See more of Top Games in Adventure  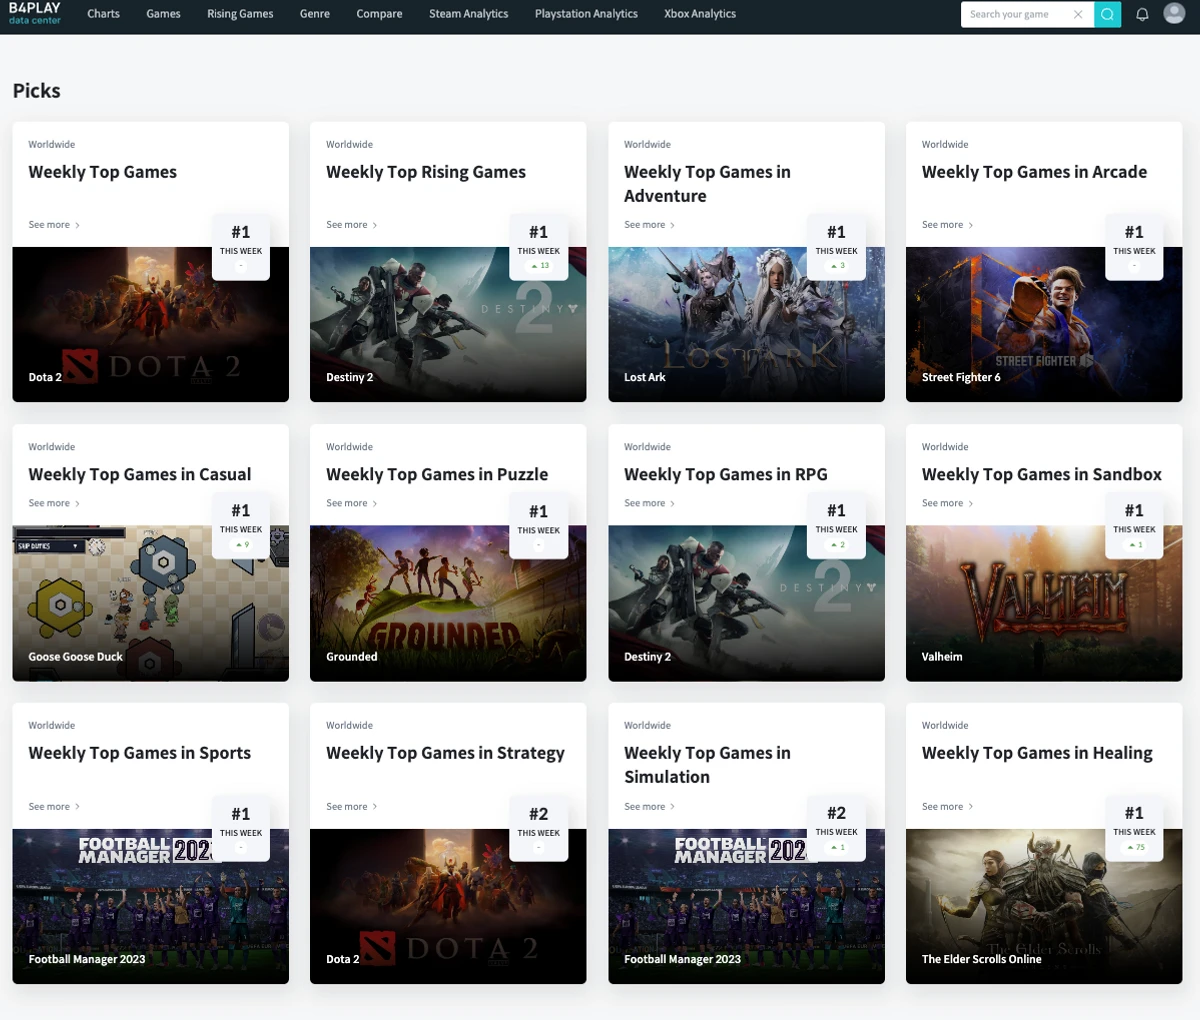(650, 225)
